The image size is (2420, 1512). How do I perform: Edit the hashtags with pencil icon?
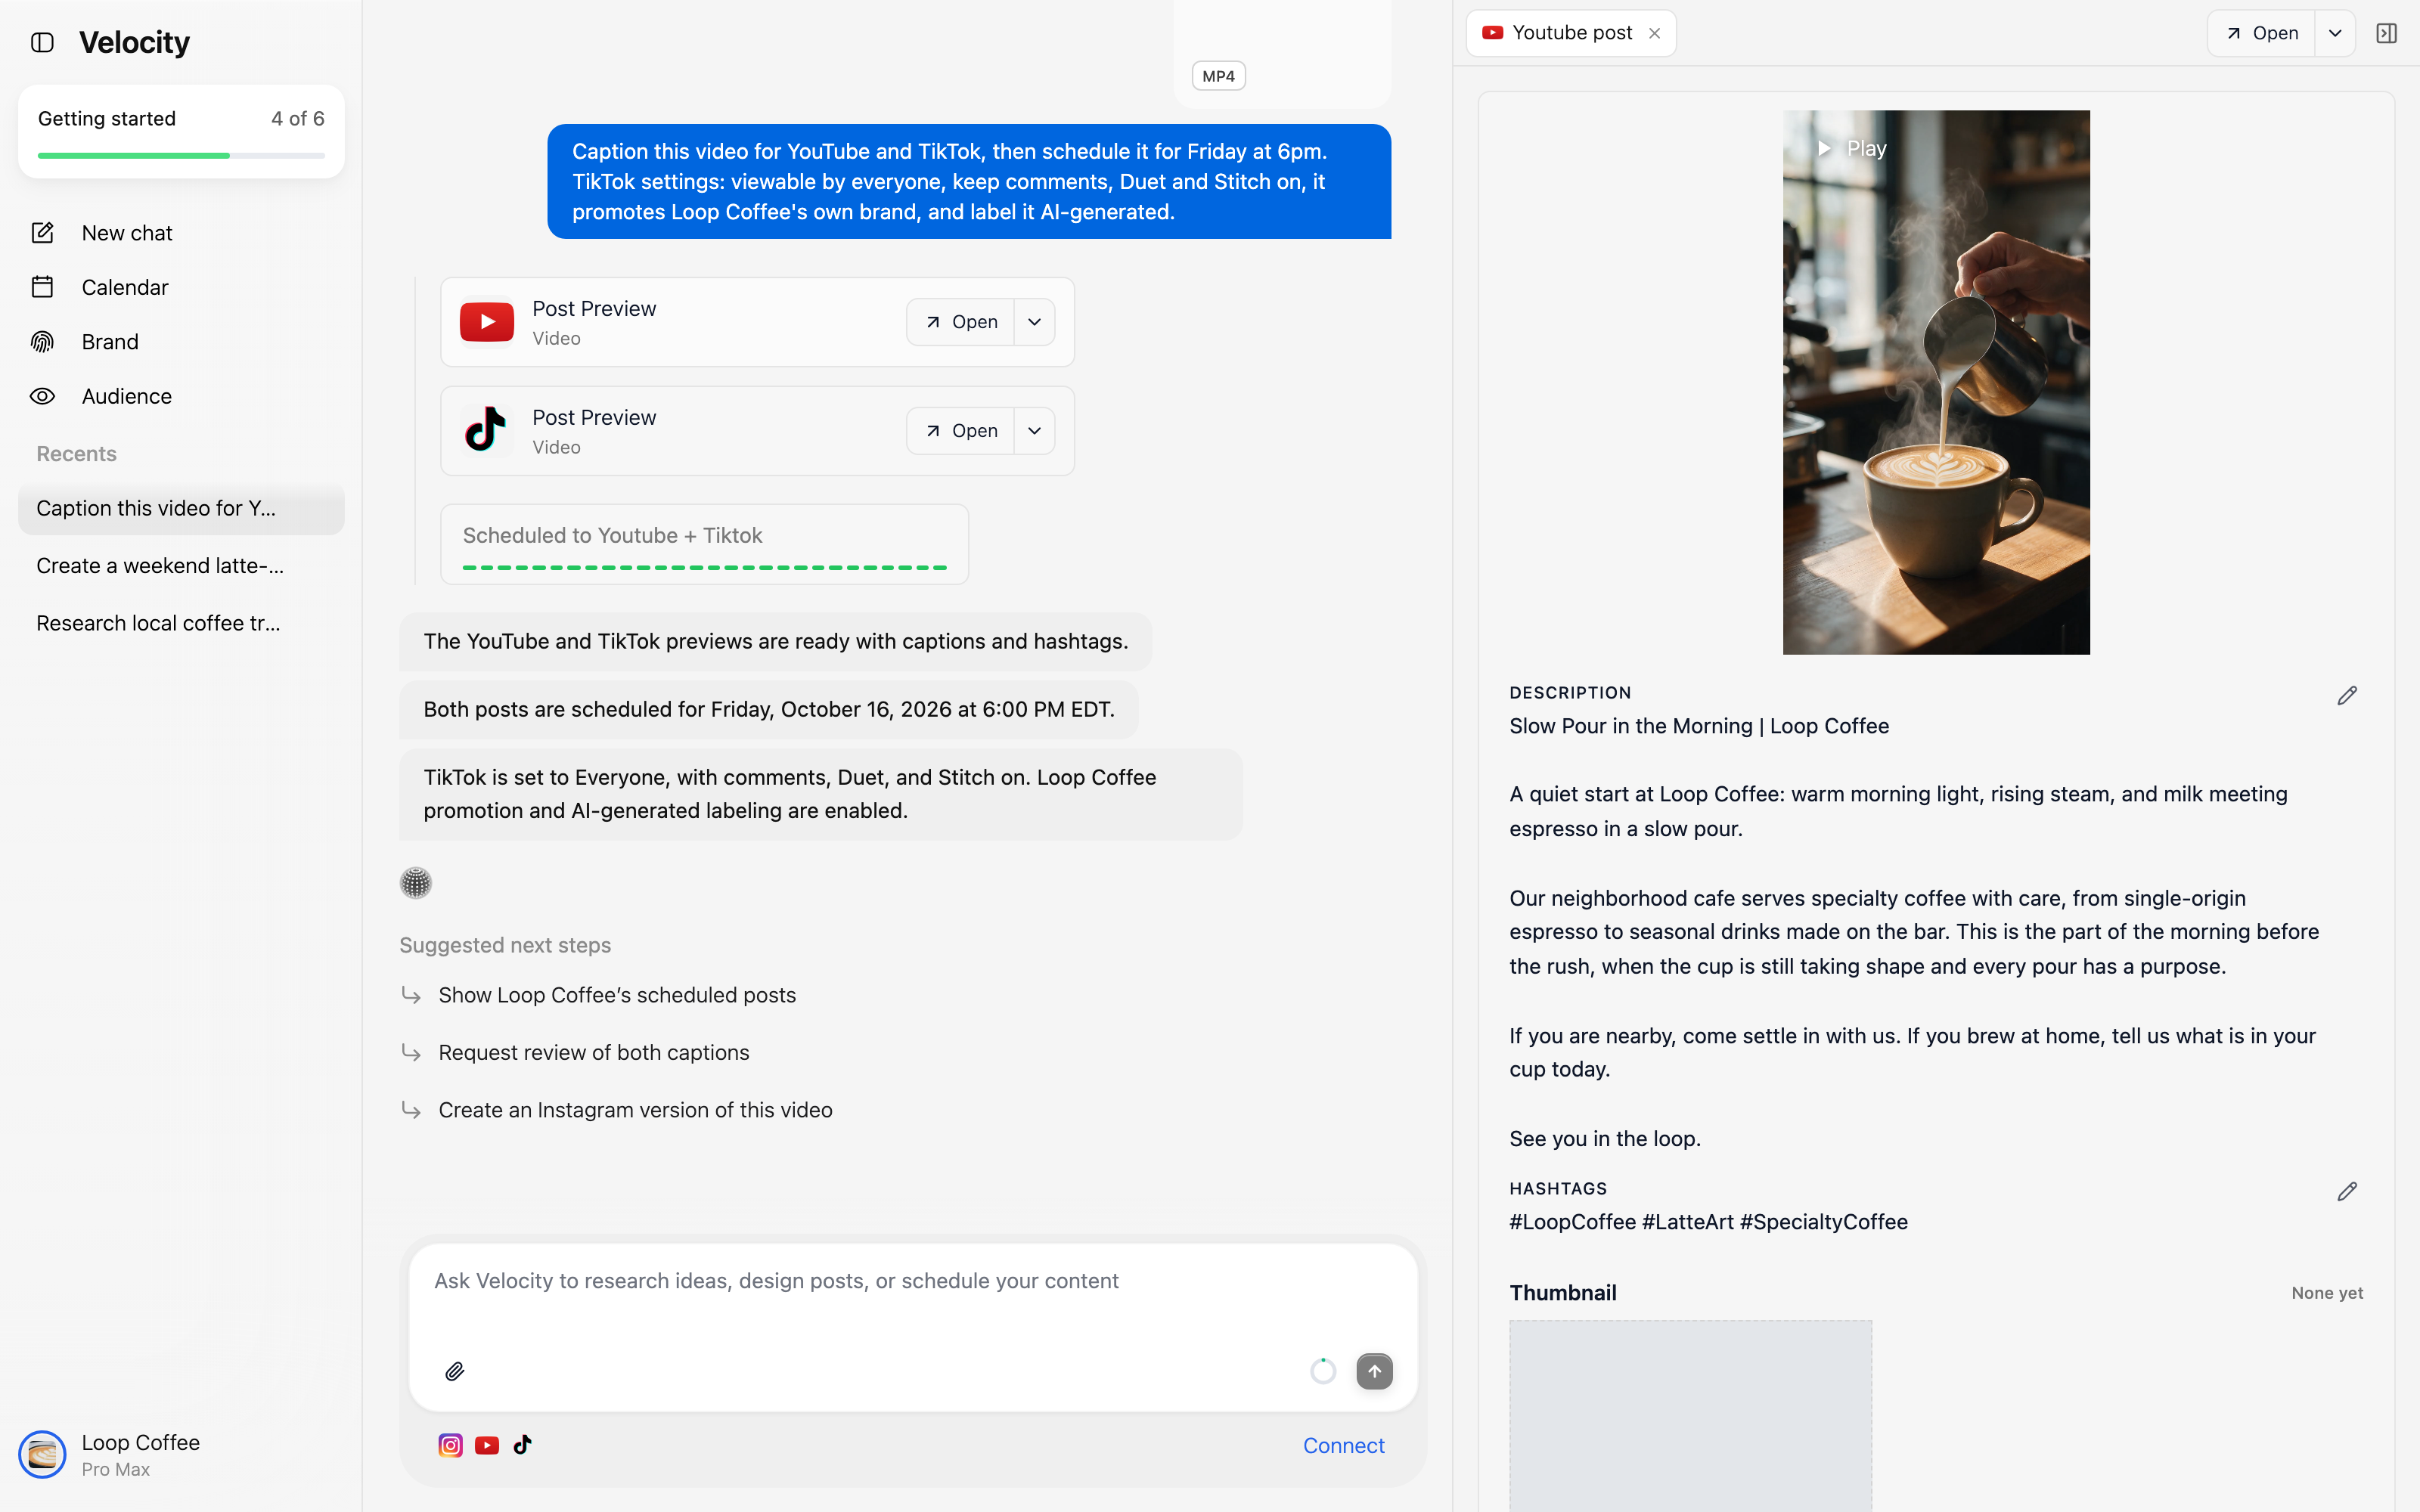point(2347,1192)
